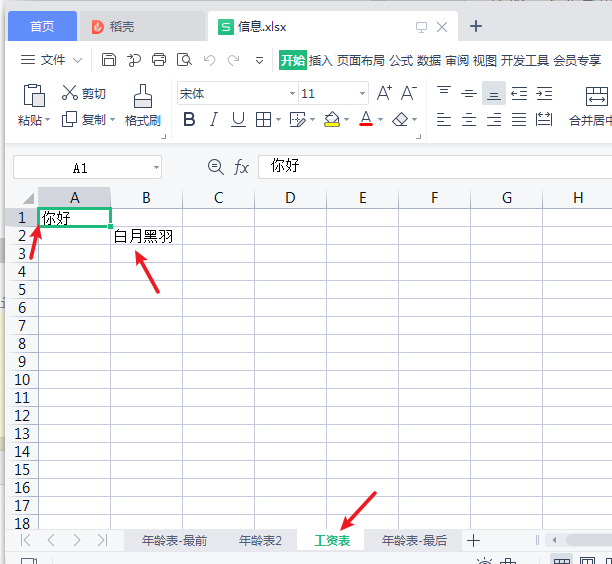
Task: Apply yellow fill color bucket
Action: (x=332, y=119)
